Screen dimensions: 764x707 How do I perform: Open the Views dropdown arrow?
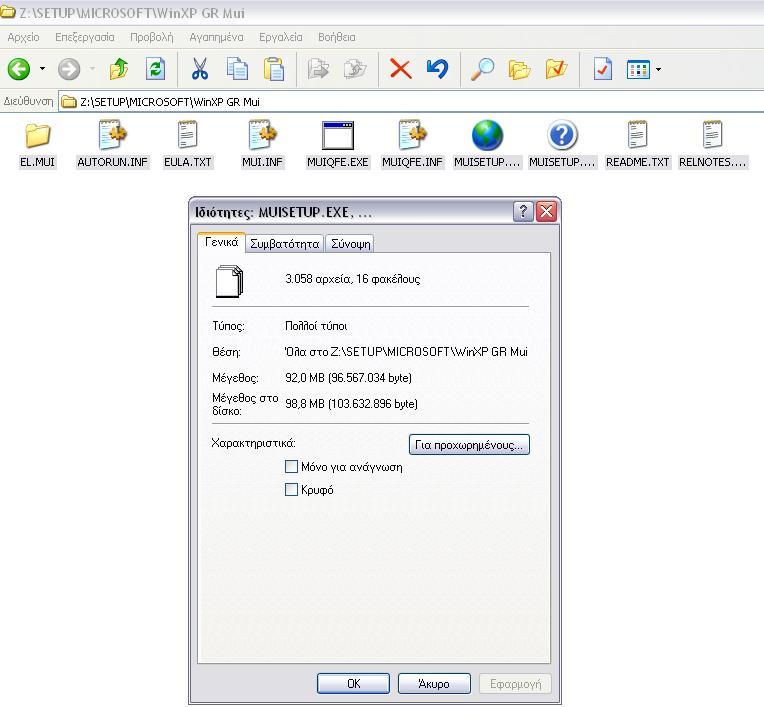658,69
